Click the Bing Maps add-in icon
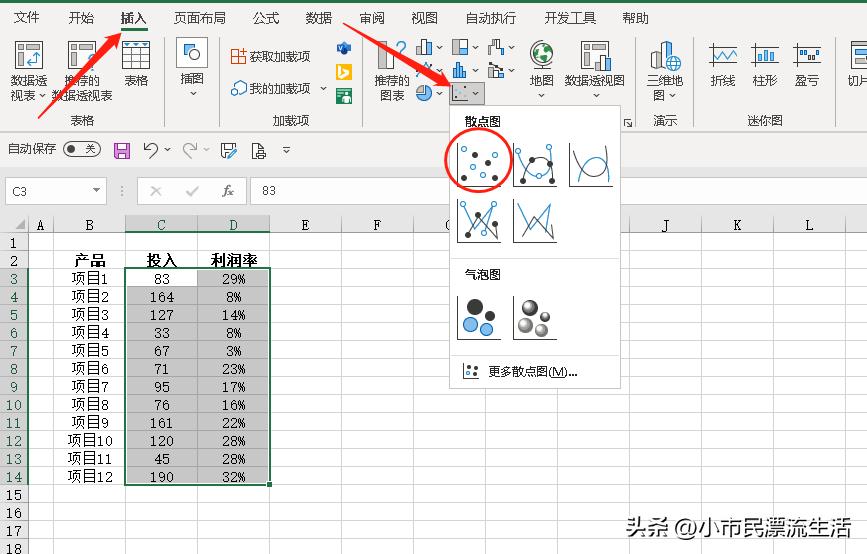The width and height of the screenshot is (867, 554). (x=344, y=72)
